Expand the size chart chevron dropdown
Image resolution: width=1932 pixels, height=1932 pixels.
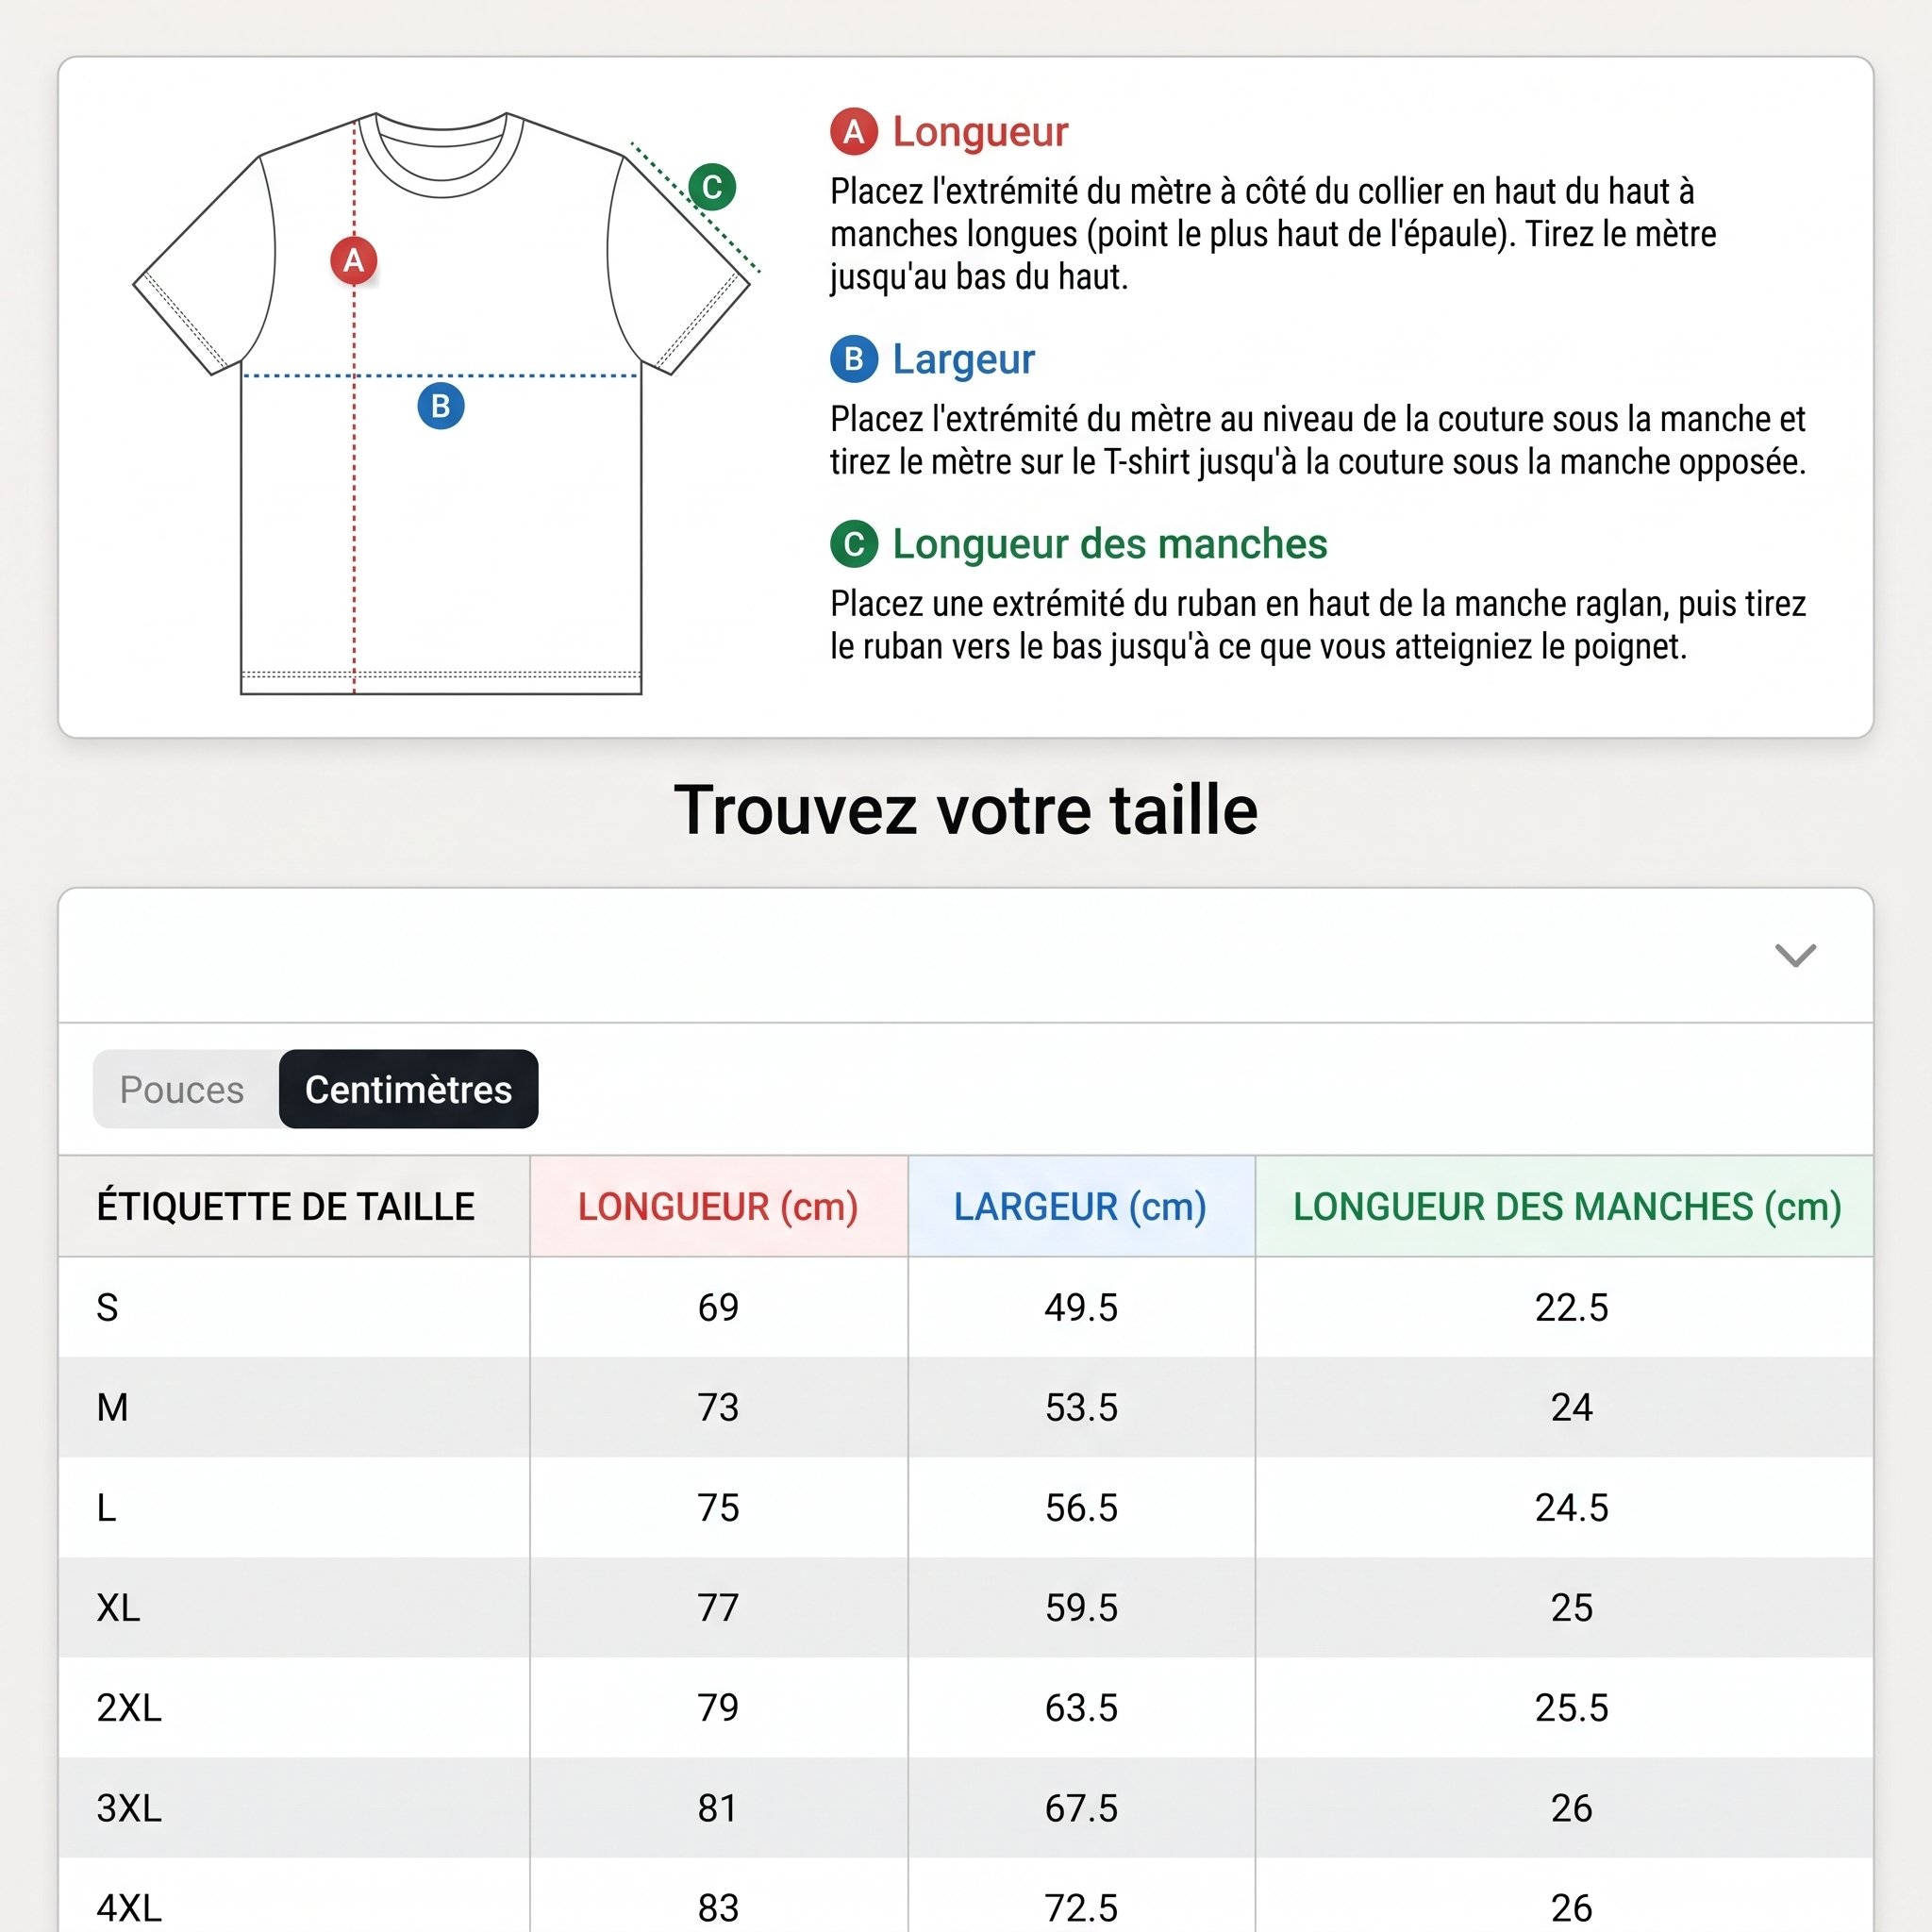coord(1795,955)
